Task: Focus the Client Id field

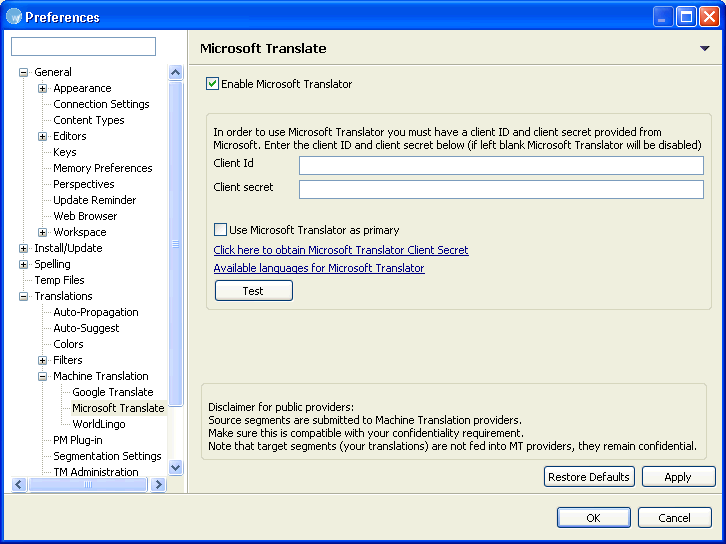Action: 501,165
